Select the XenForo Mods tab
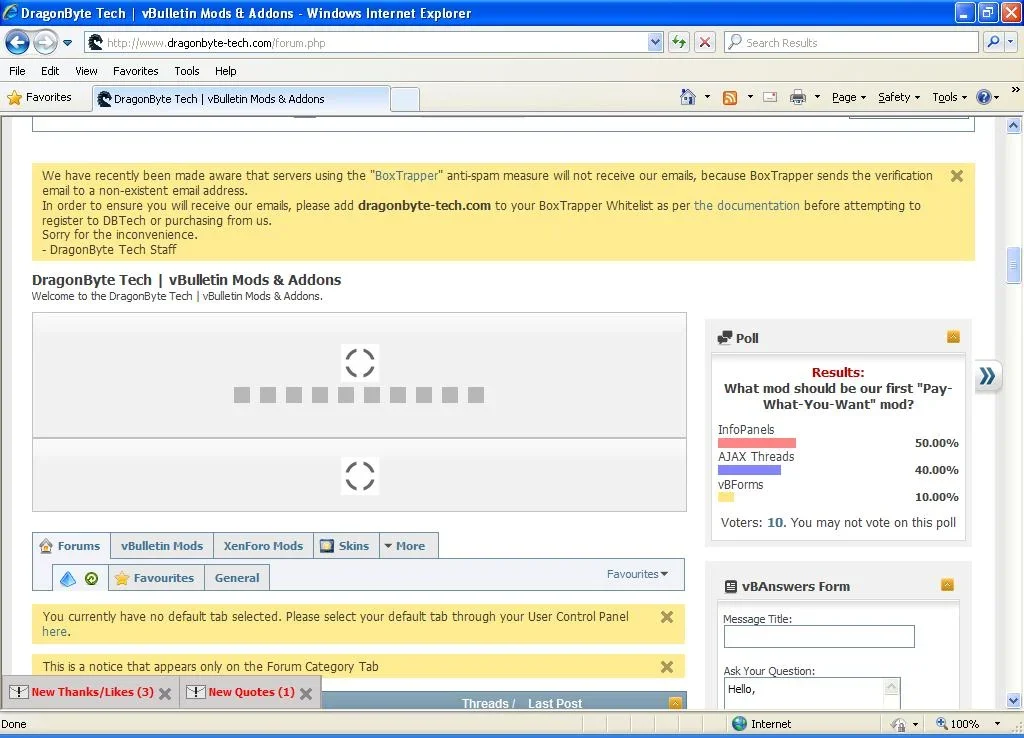Viewport: 1024px width, 738px height. pyautogui.click(x=263, y=546)
